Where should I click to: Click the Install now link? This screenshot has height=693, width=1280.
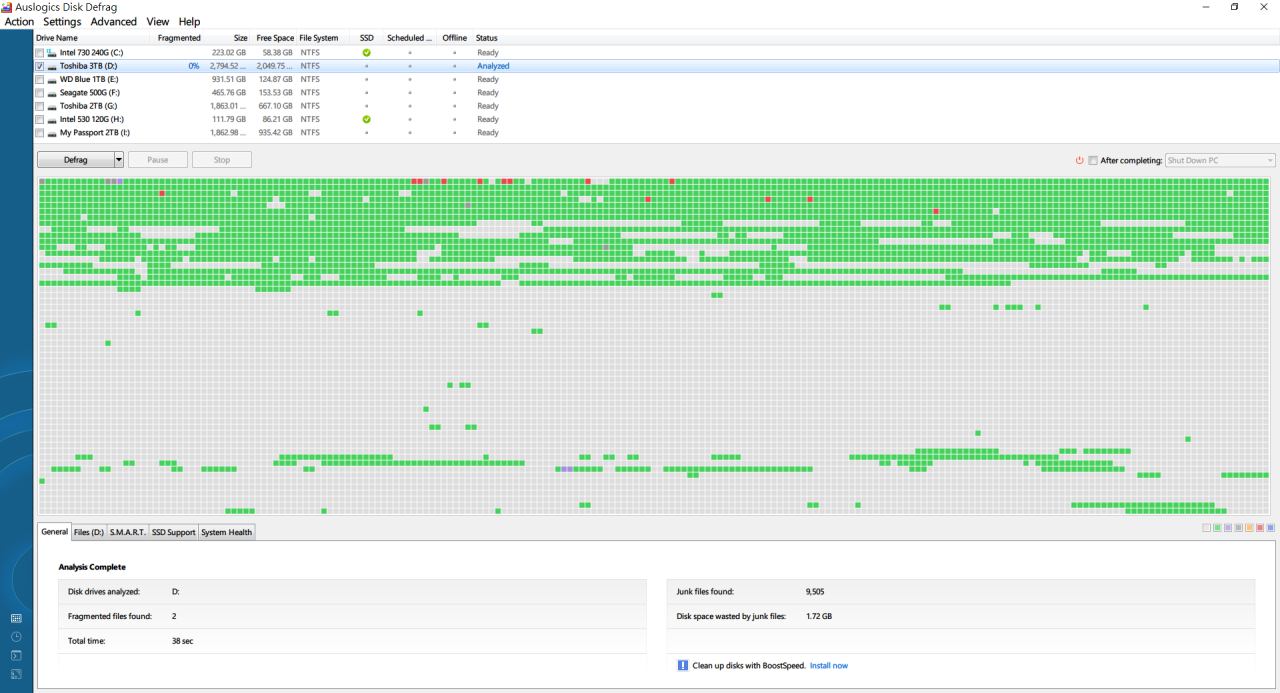click(x=828, y=665)
